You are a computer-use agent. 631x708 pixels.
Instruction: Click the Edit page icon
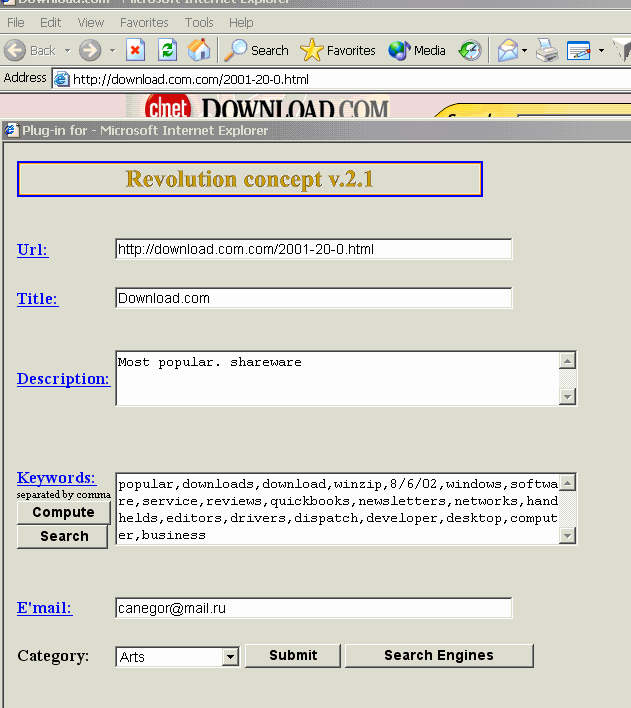[579, 50]
